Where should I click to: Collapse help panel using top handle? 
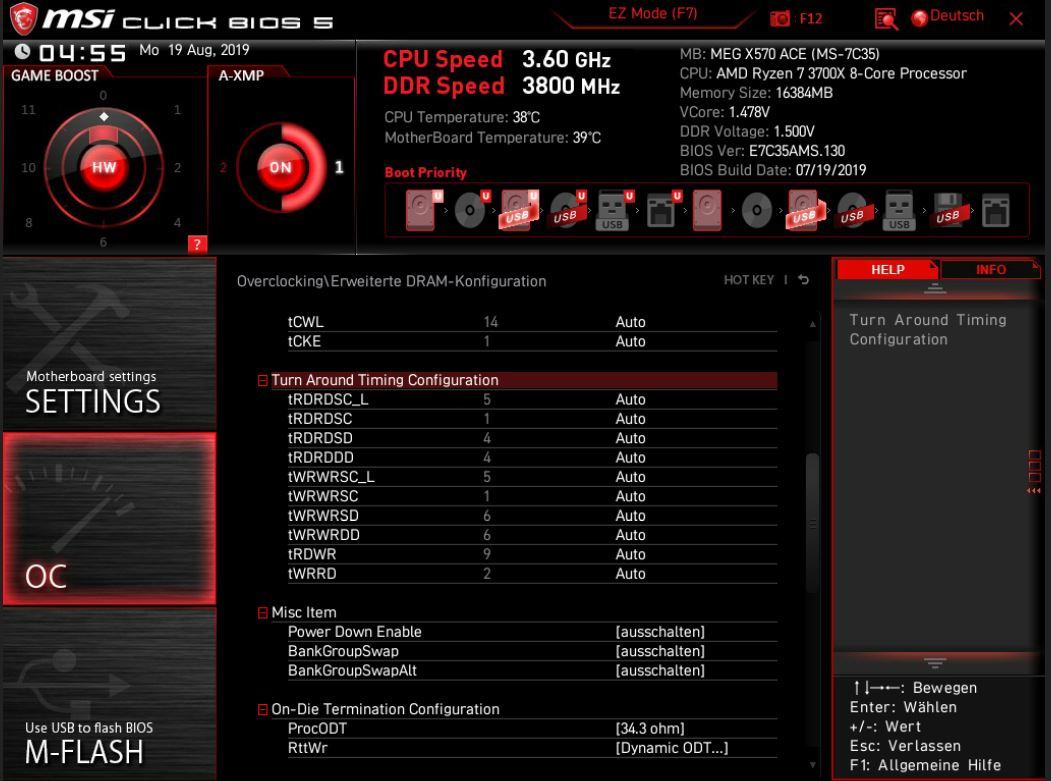935,289
